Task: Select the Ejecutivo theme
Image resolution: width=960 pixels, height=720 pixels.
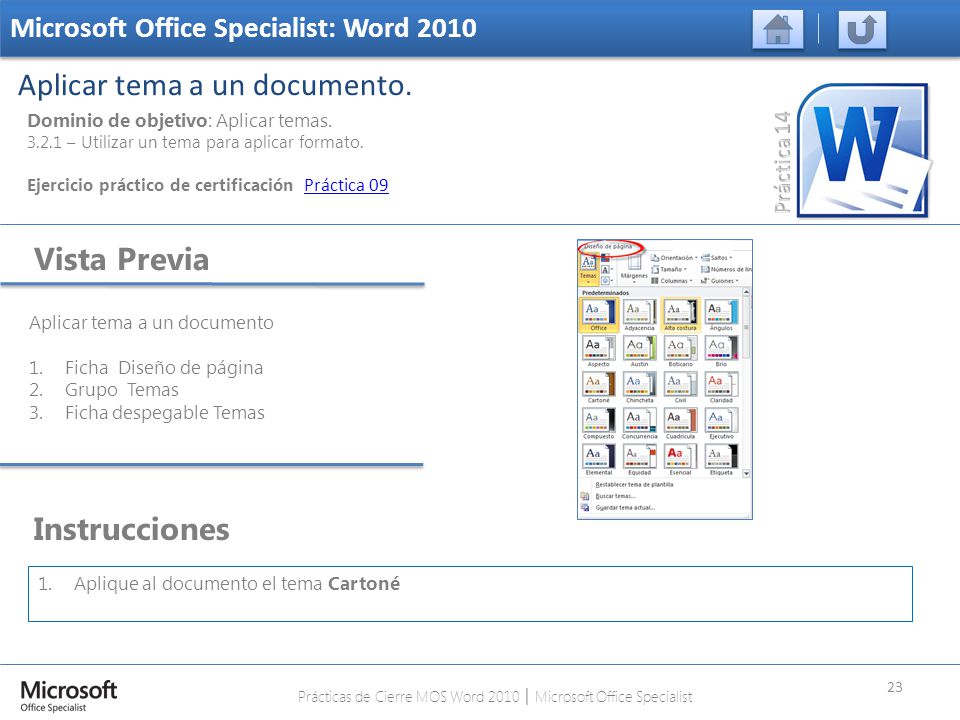Action: (721, 423)
